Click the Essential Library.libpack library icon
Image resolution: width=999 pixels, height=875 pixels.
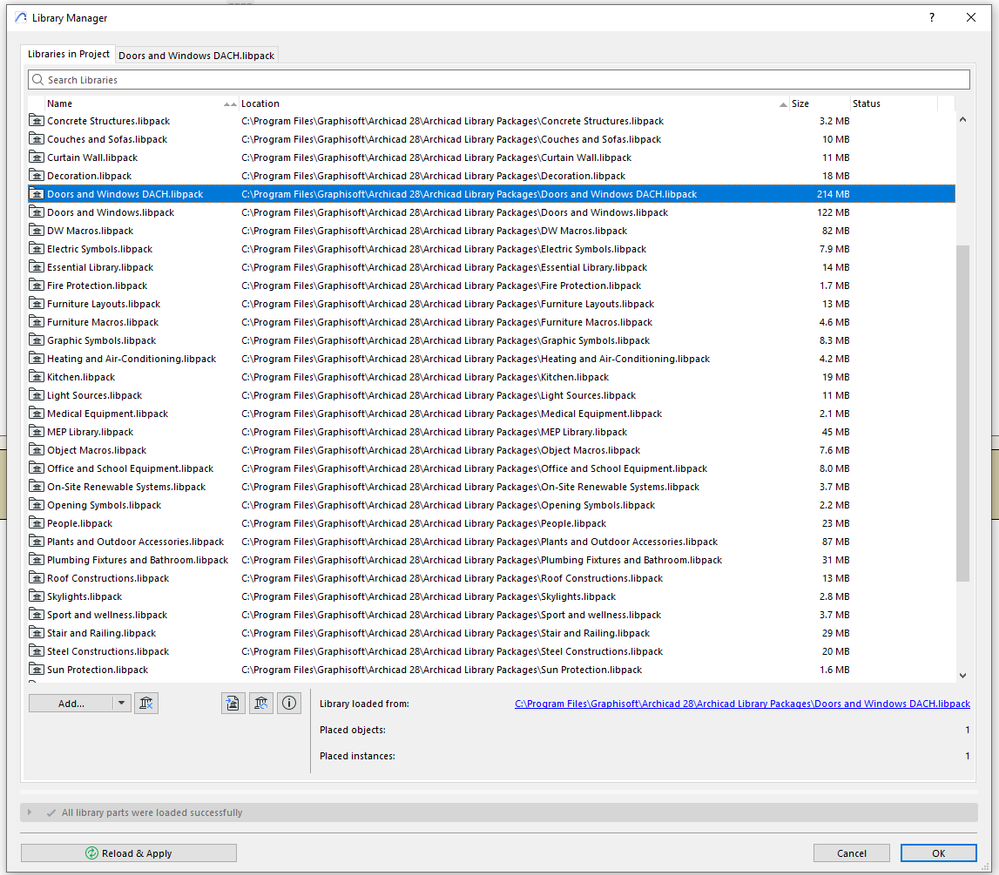tap(36, 267)
